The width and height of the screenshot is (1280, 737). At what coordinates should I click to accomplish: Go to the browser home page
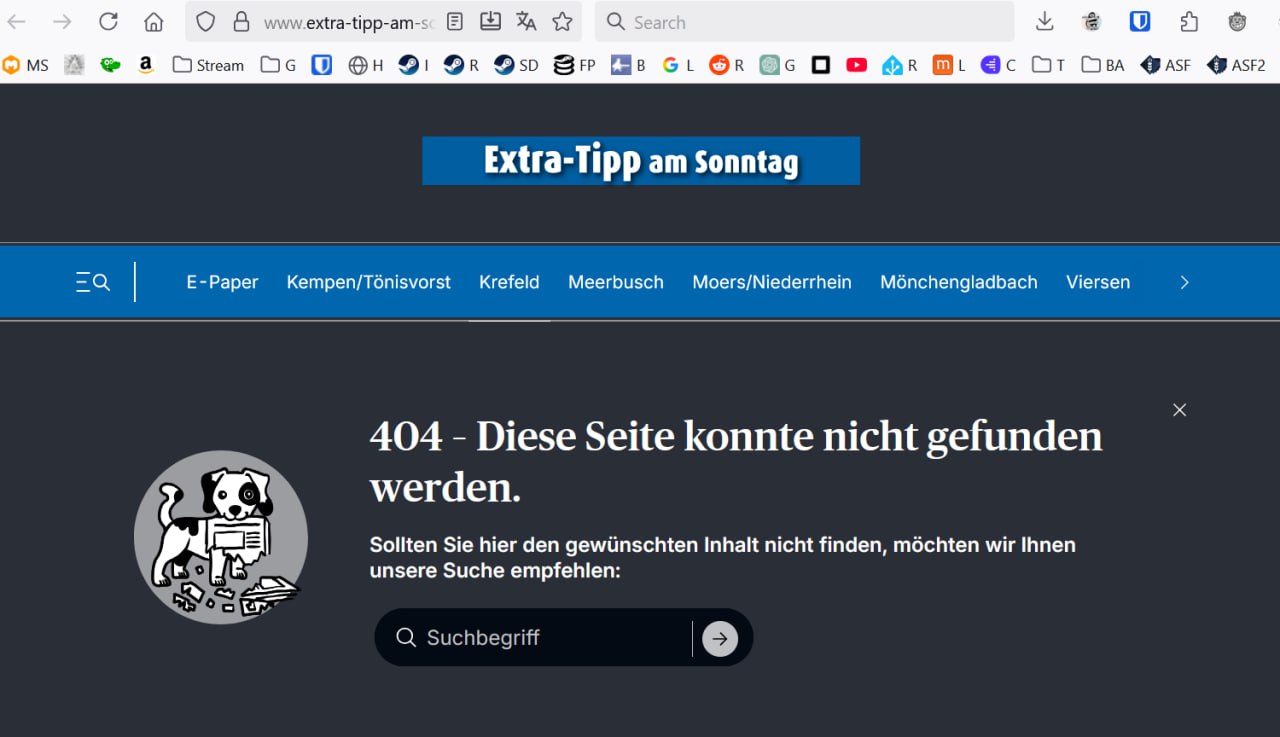153,22
